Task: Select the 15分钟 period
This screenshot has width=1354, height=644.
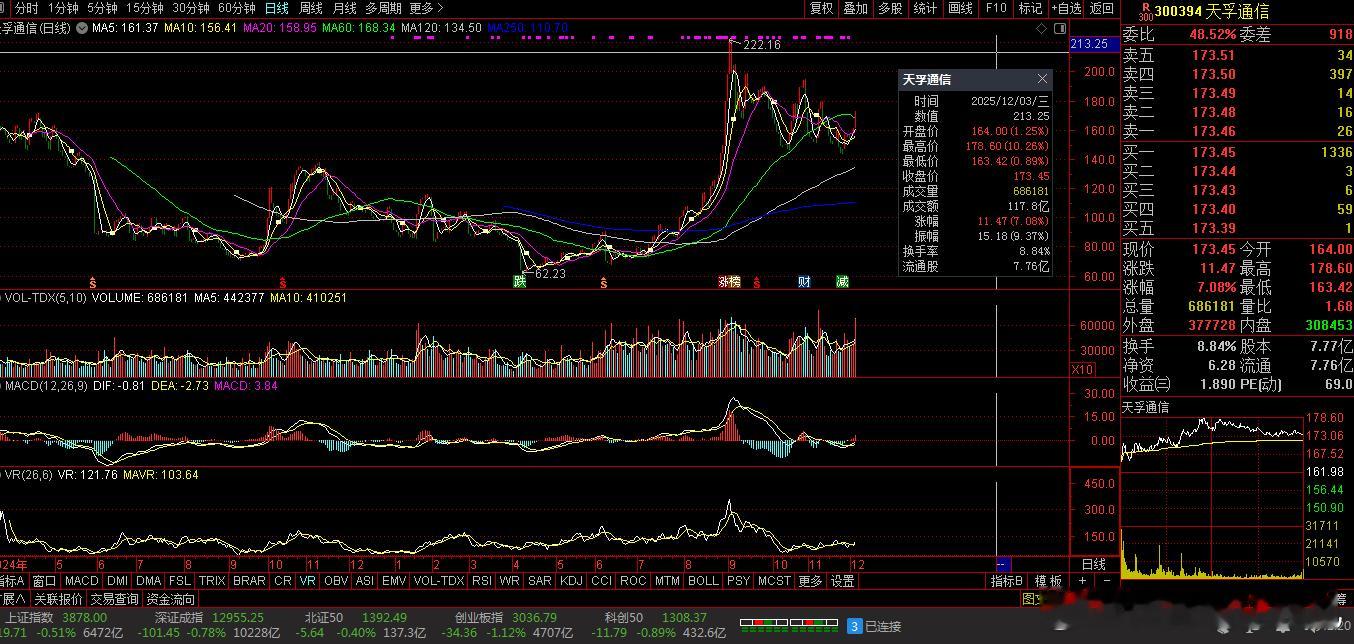Action: pos(144,8)
